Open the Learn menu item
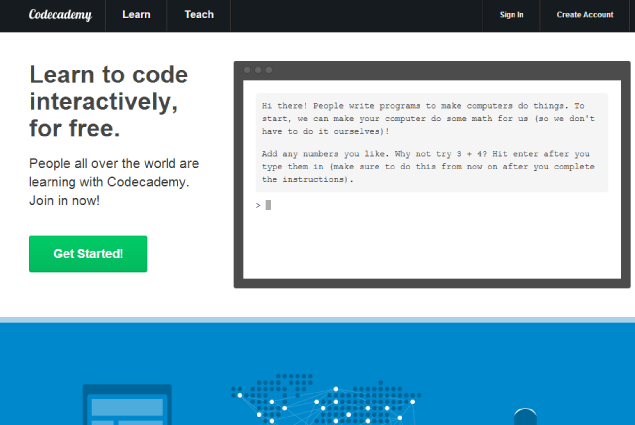 coord(136,15)
